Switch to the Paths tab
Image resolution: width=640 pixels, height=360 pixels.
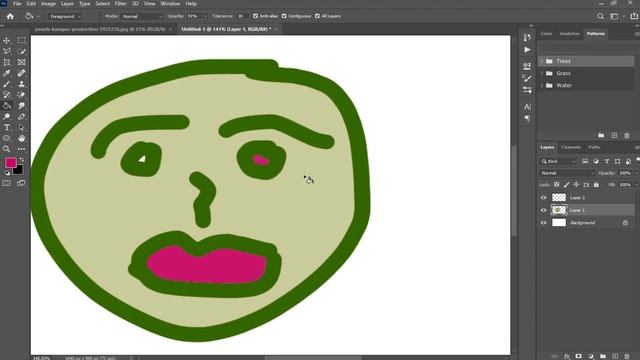[594, 147]
